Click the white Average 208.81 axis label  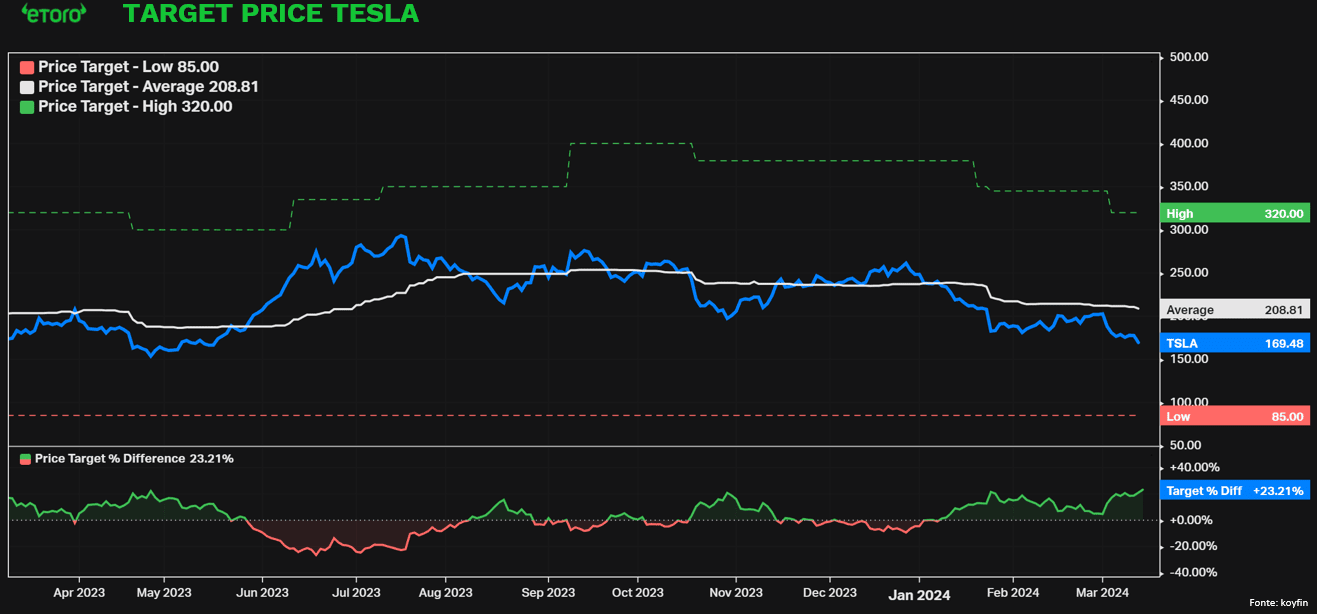pos(1234,310)
